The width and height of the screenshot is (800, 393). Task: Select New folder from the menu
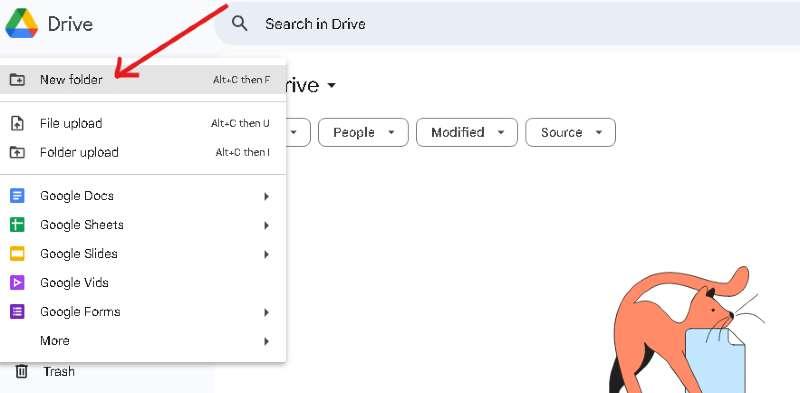[143, 80]
